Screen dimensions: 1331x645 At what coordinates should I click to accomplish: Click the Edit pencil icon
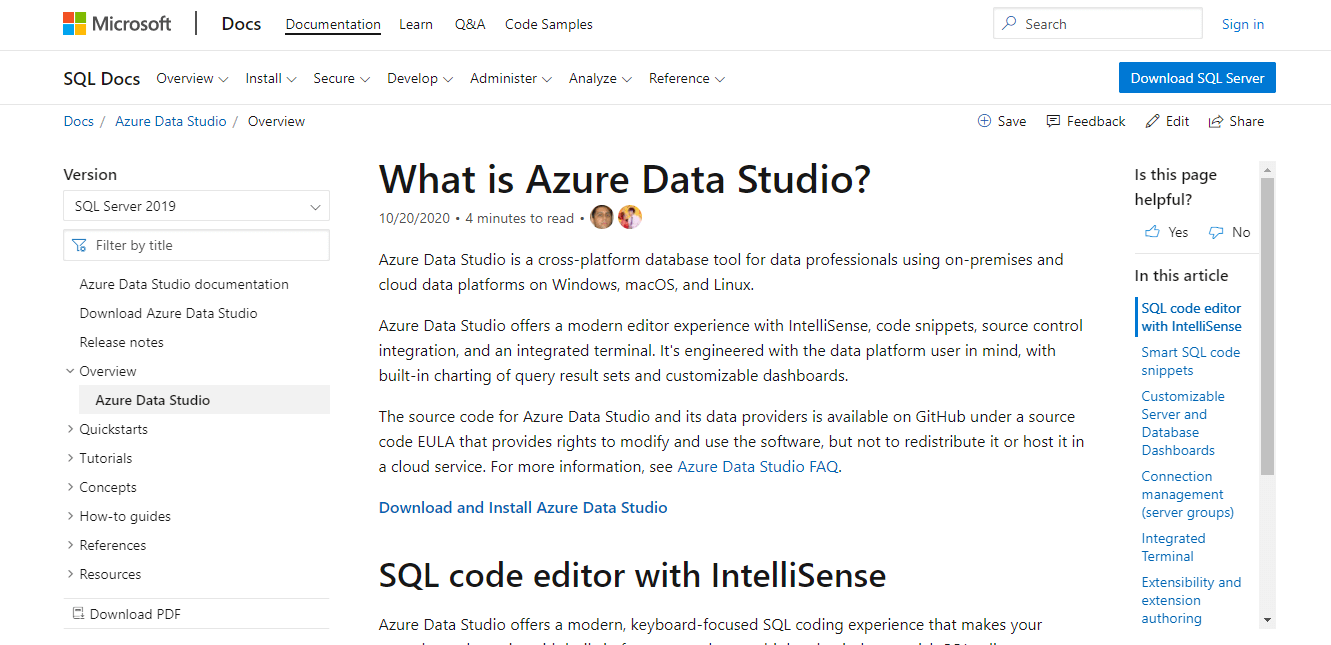click(1153, 121)
